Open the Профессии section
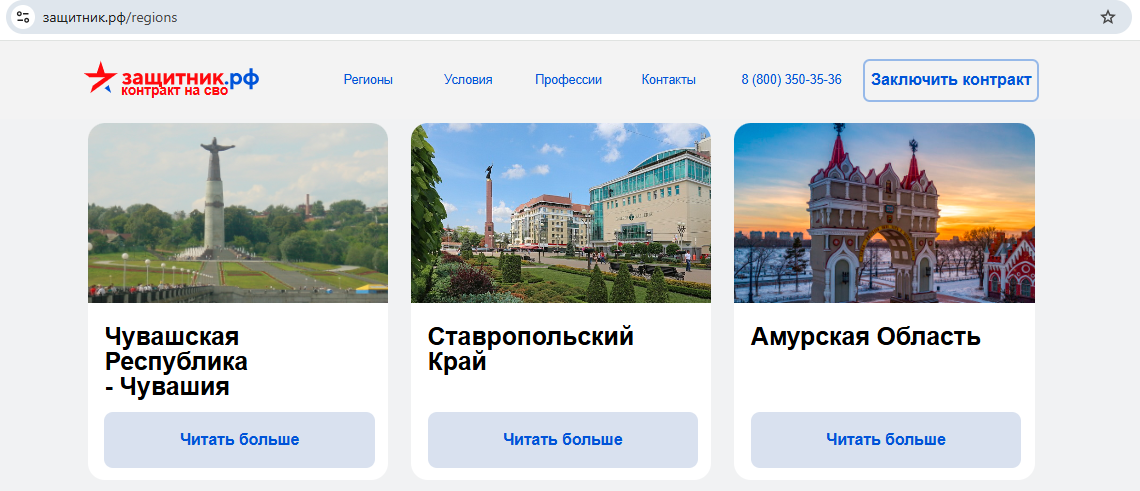This screenshot has height=491, width=1140. (x=569, y=80)
